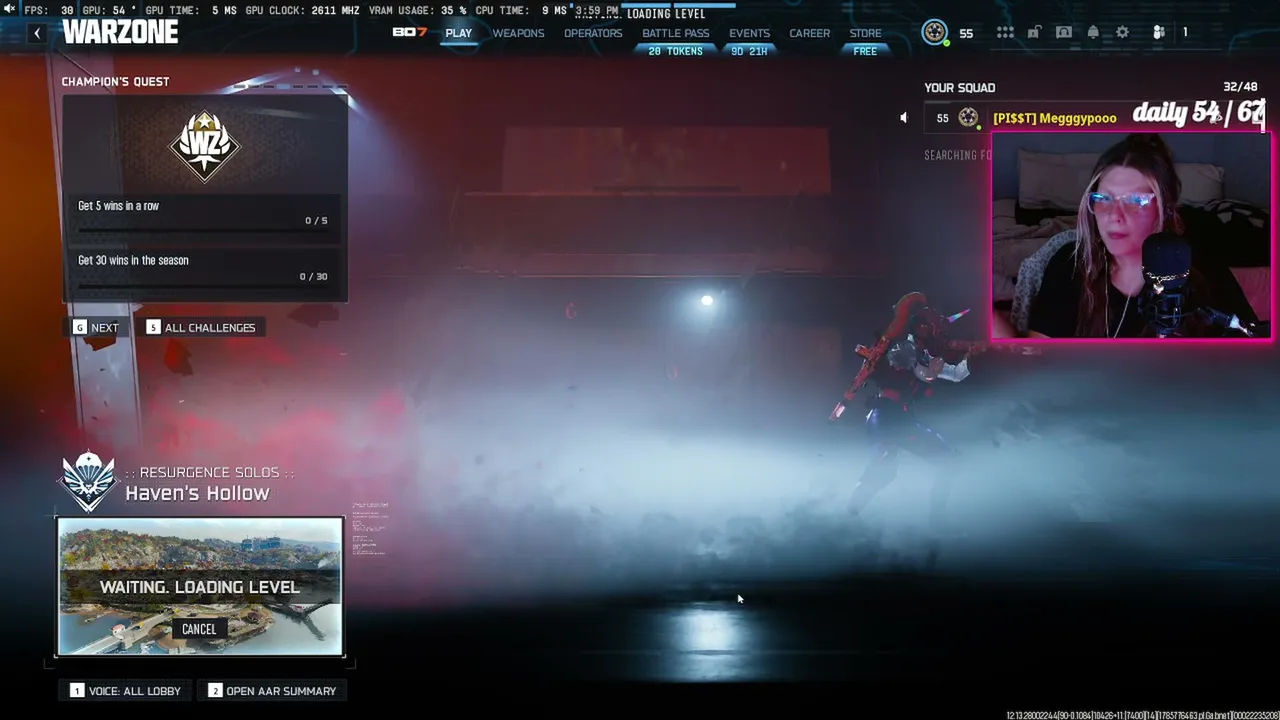Open the CAREER tab

pos(810,33)
